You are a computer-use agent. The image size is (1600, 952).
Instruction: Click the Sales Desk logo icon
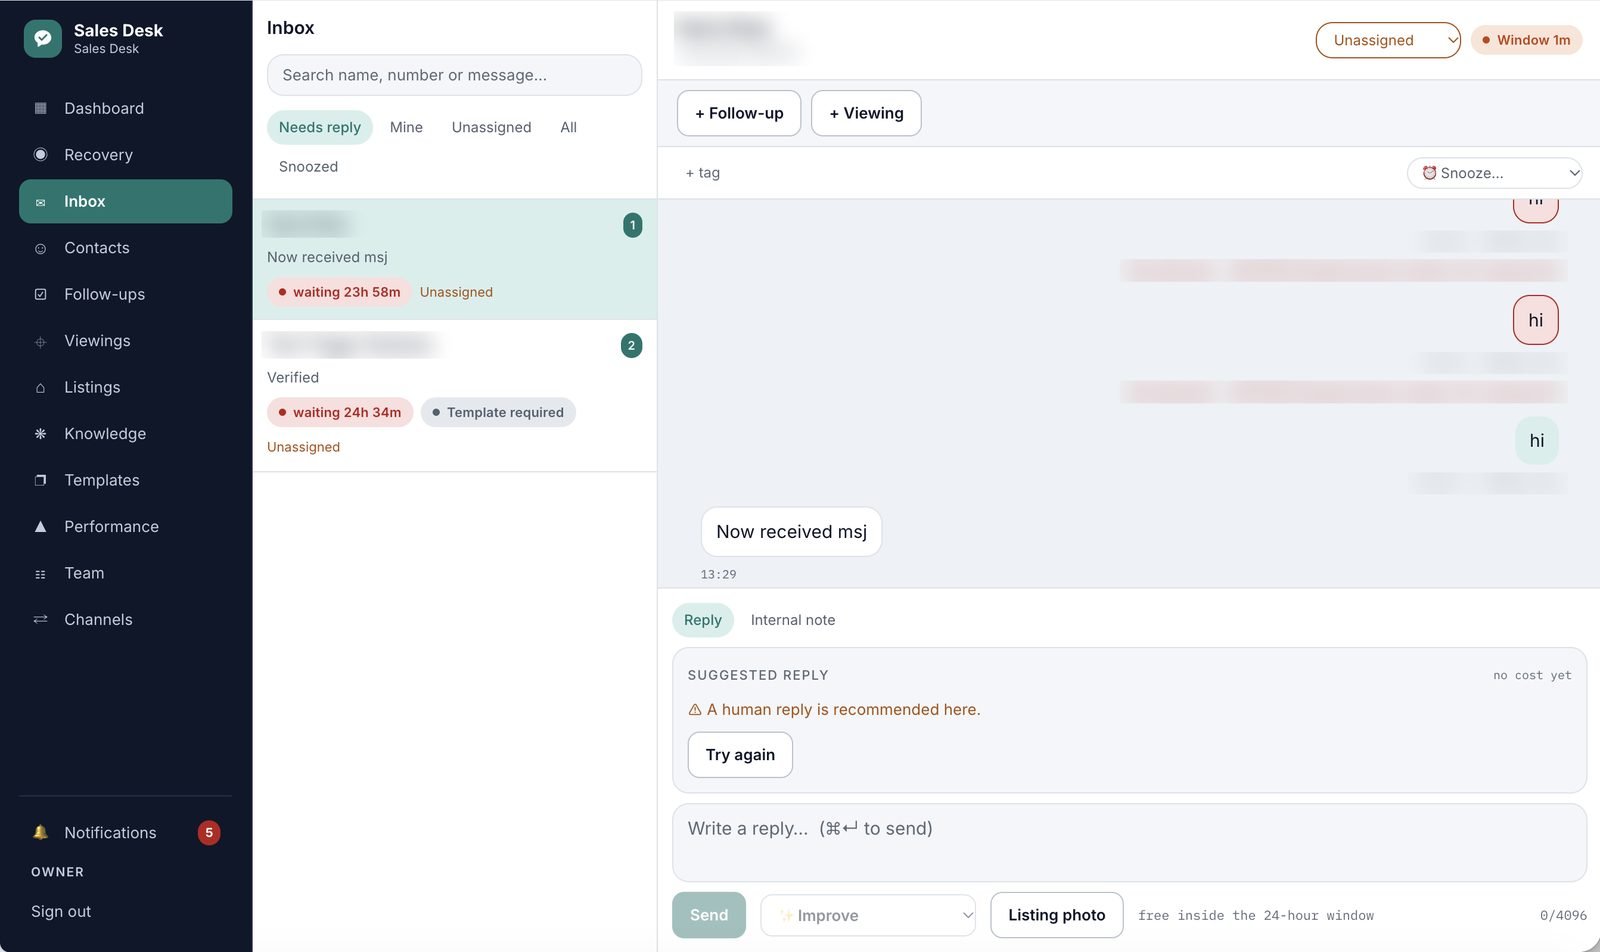(43, 39)
